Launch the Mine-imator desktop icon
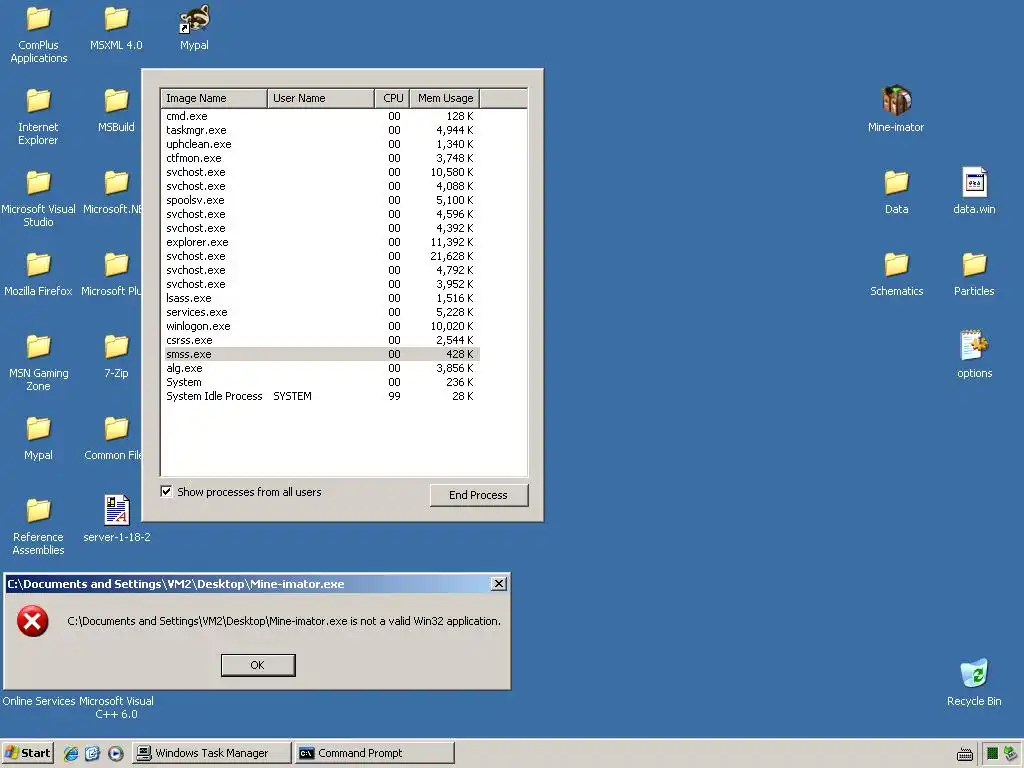This screenshot has width=1024, height=768. (897, 101)
